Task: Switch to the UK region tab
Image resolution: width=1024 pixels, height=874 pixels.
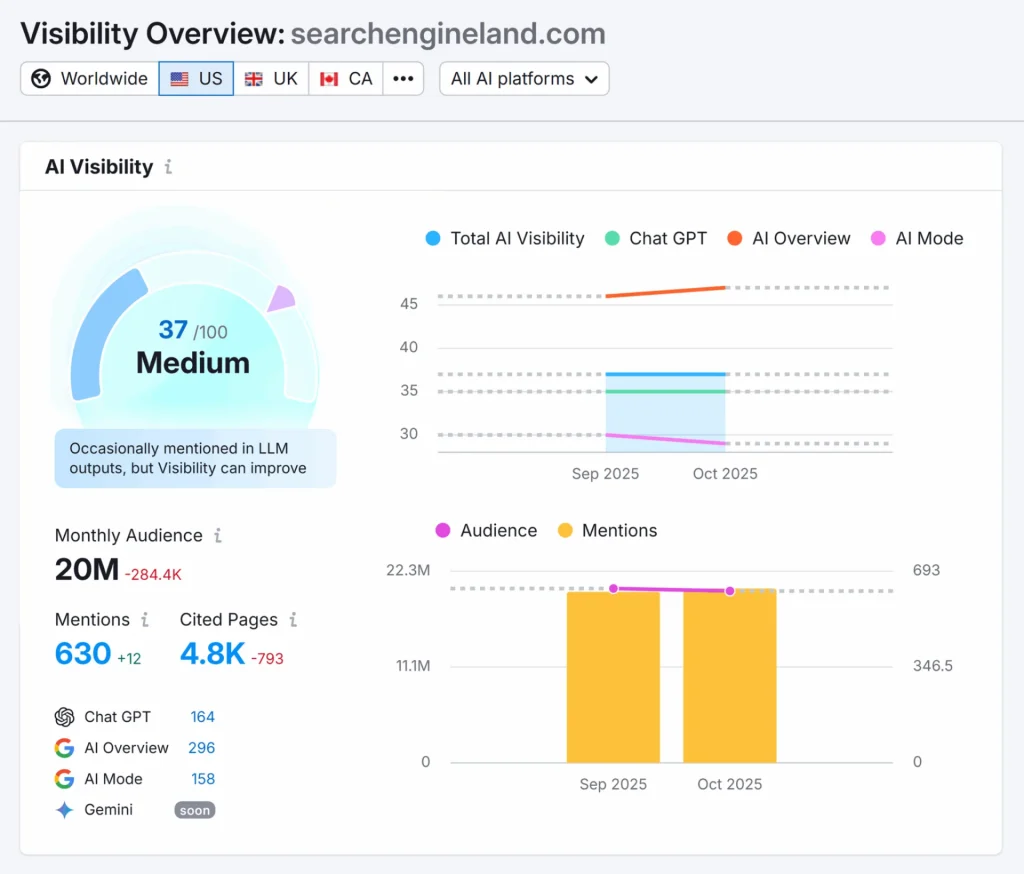Action: point(271,79)
